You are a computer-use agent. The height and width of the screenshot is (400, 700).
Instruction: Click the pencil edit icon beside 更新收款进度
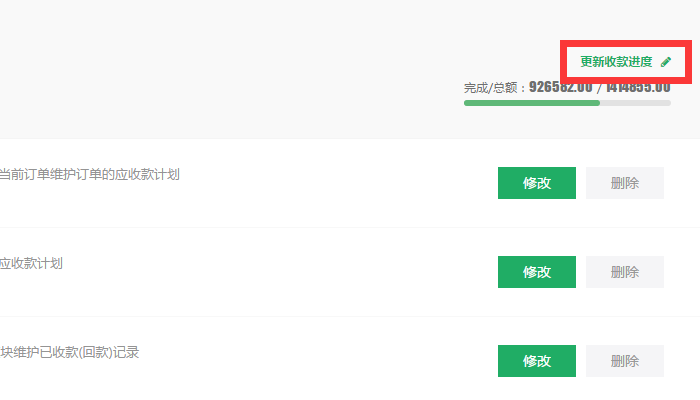coord(666,62)
